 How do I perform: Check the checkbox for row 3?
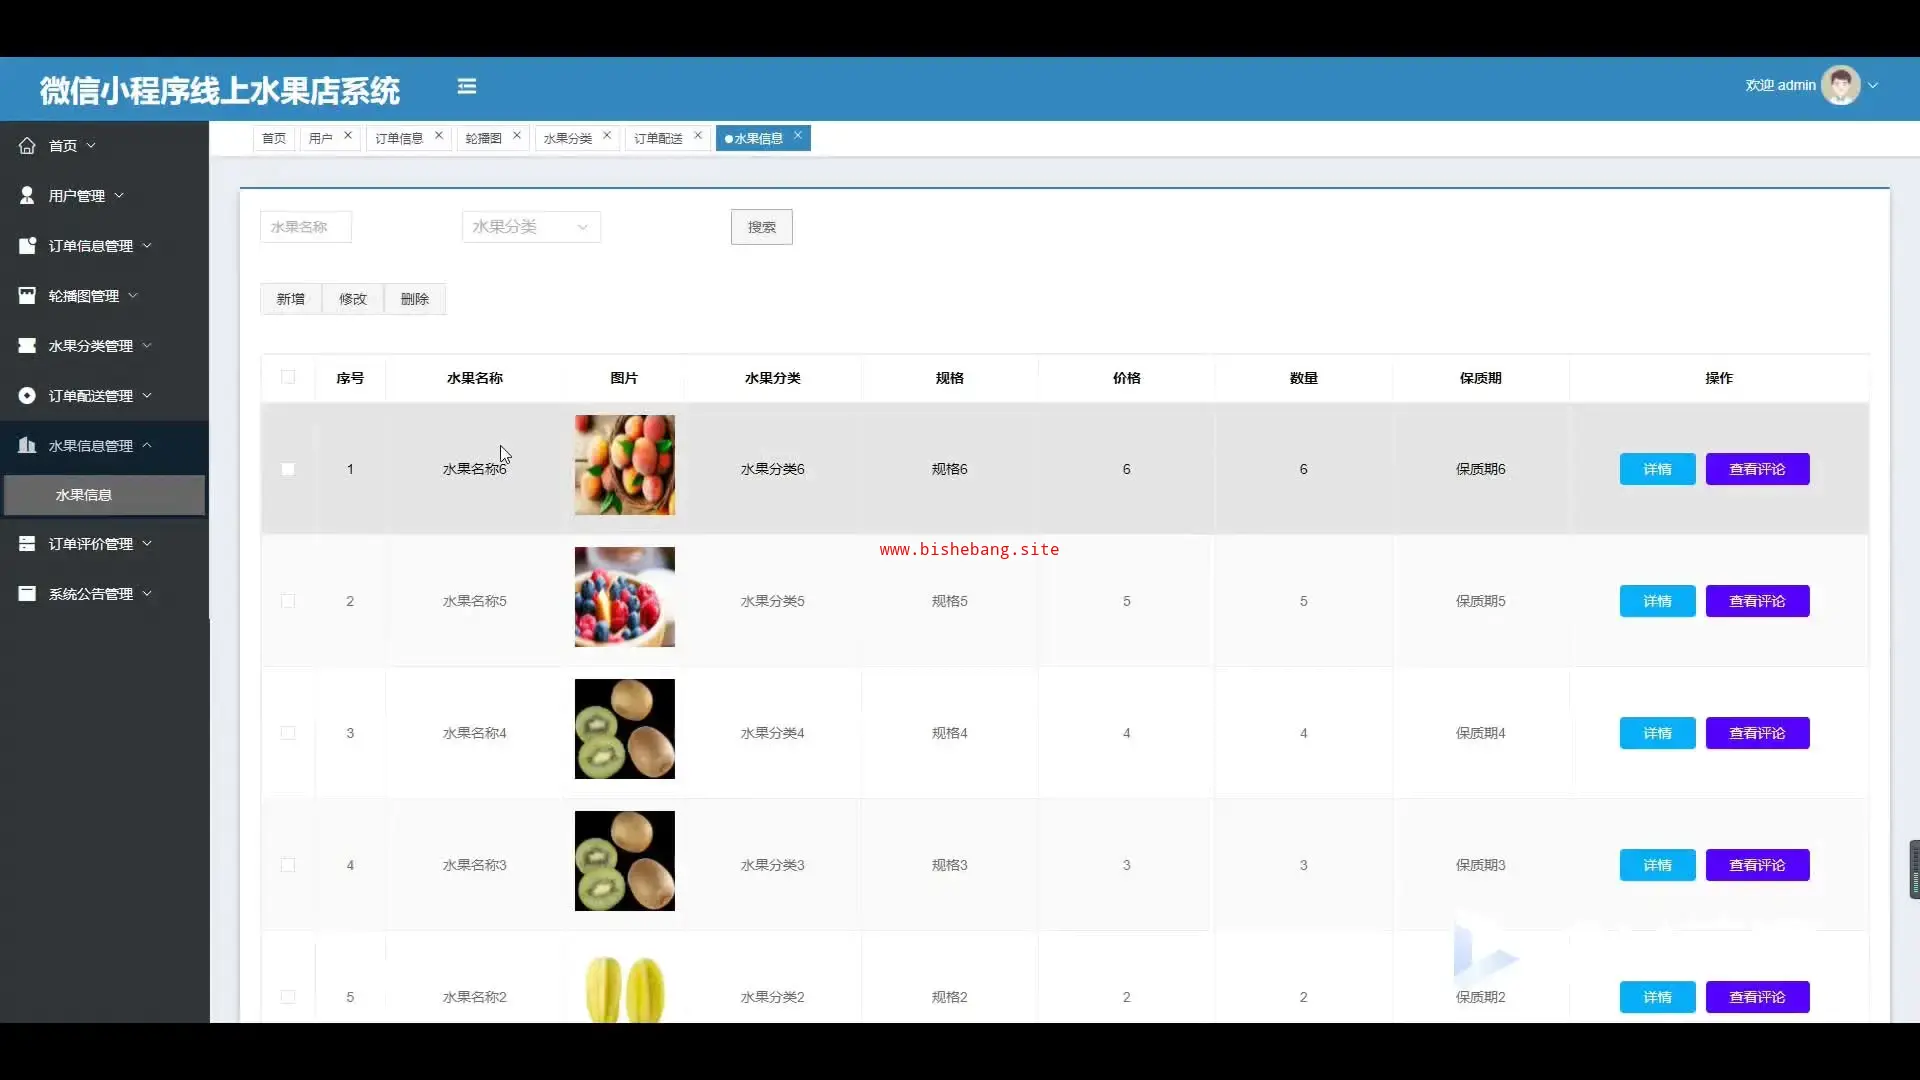[288, 733]
